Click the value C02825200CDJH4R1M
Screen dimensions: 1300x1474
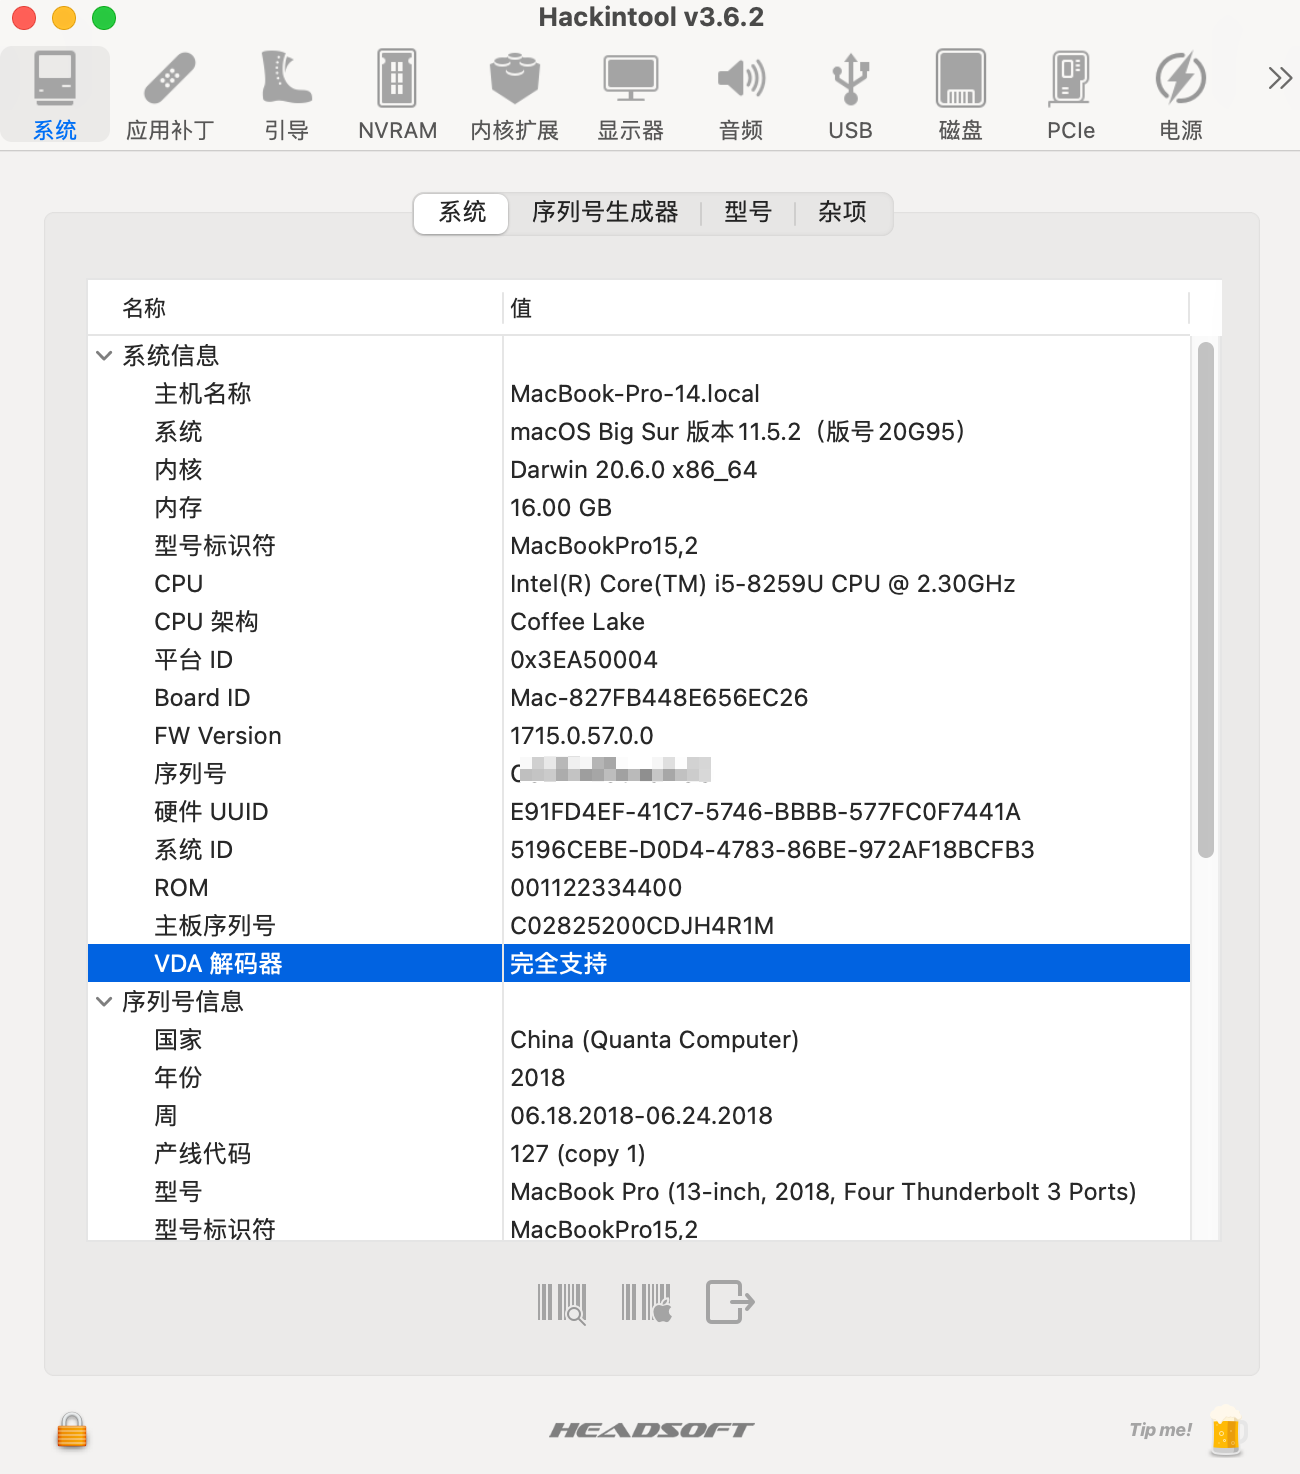click(x=642, y=926)
